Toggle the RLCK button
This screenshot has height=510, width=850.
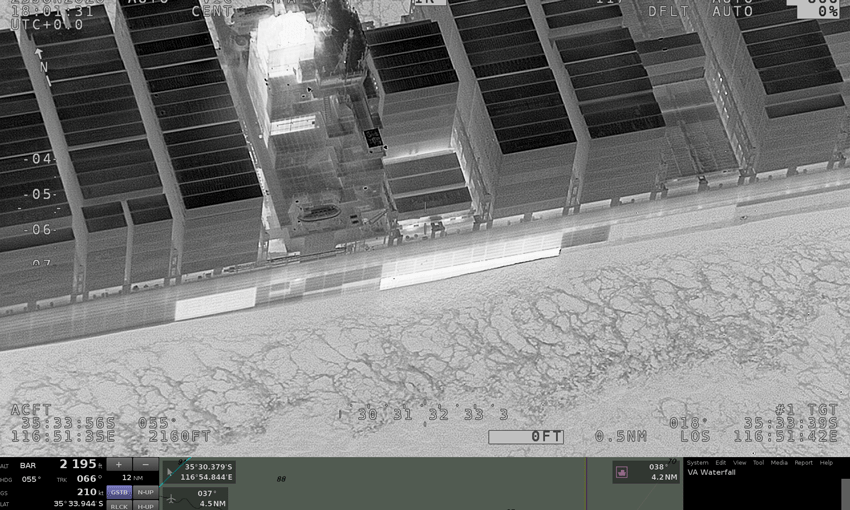click(x=119, y=506)
